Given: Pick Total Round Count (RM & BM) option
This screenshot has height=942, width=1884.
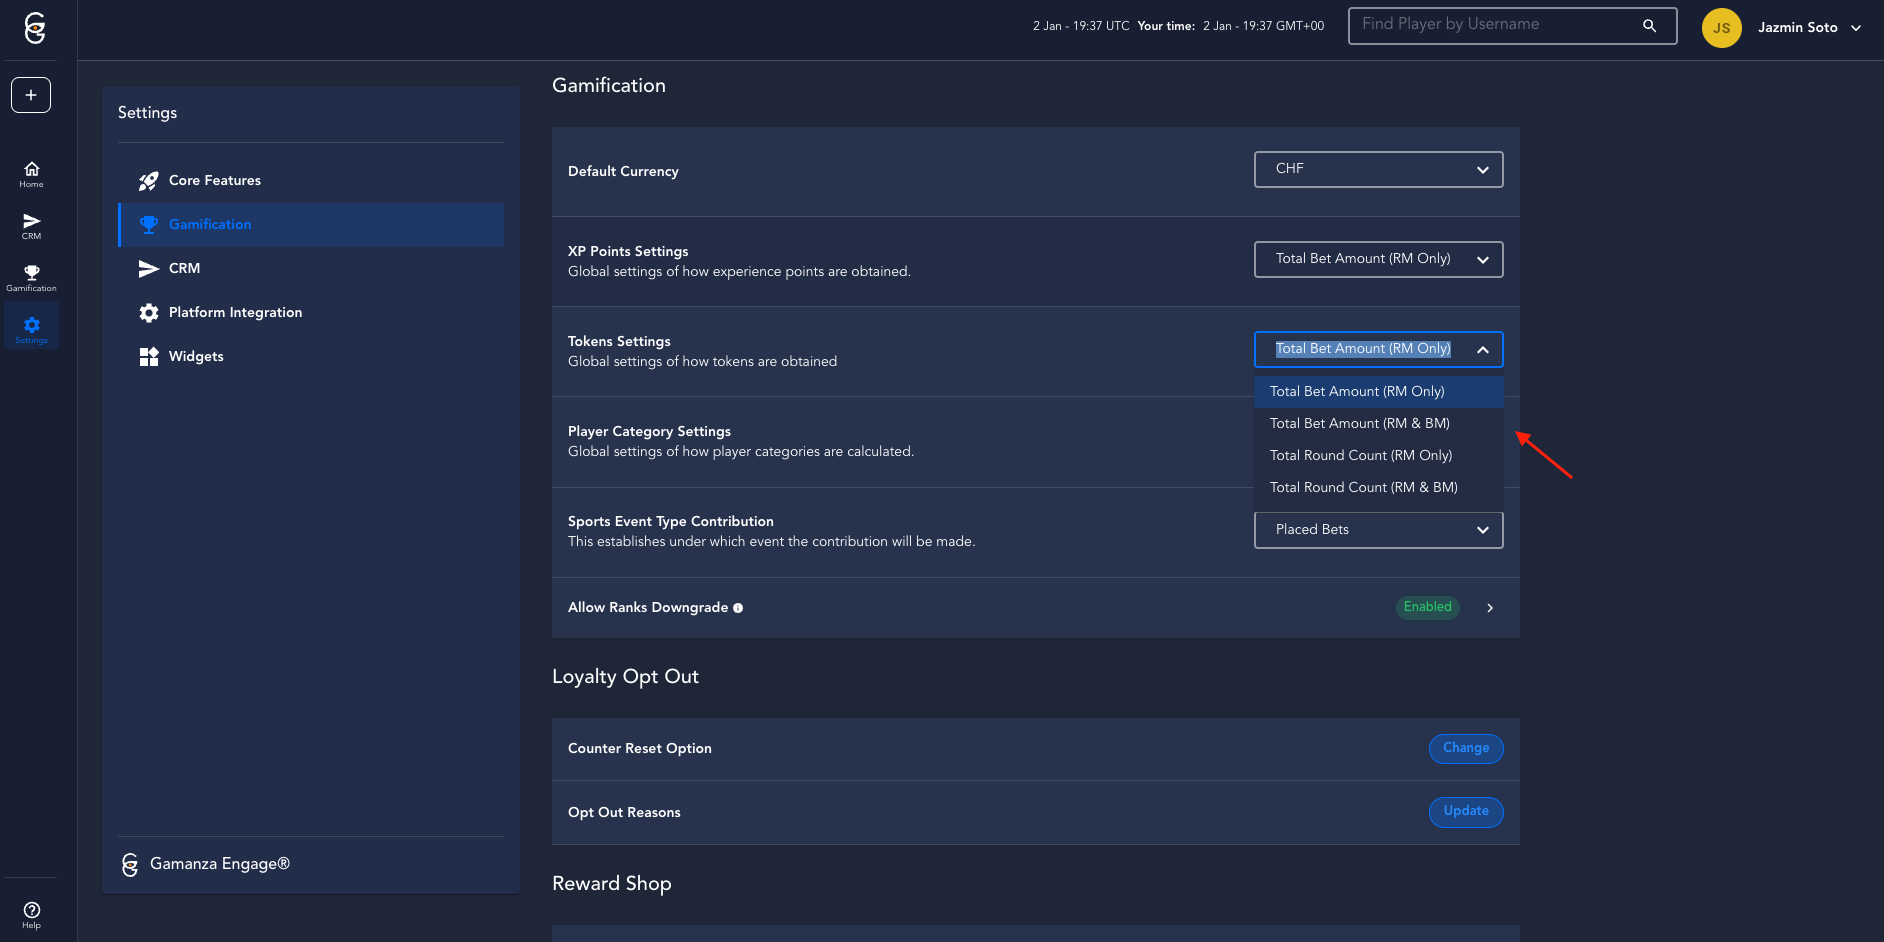Looking at the screenshot, I should [x=1363, y=488].
